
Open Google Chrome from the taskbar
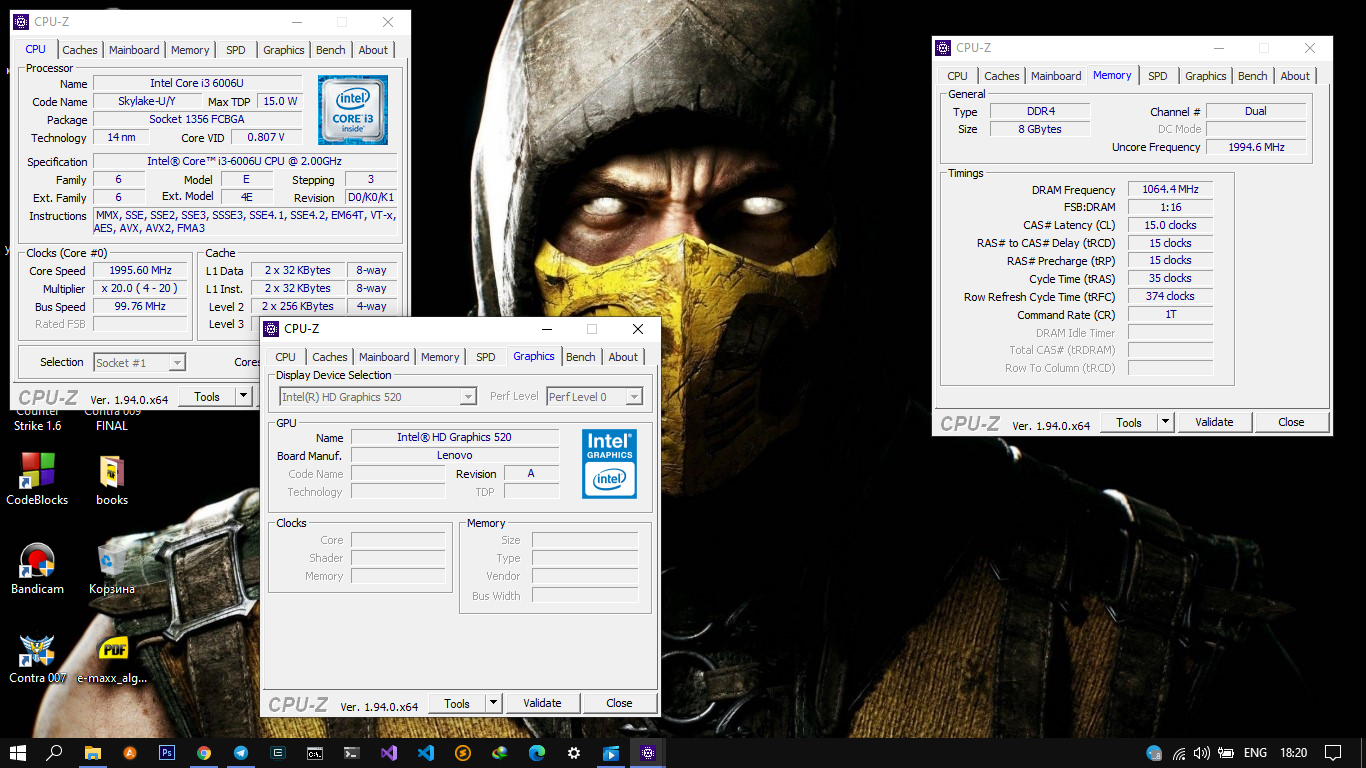coord(203,753)
